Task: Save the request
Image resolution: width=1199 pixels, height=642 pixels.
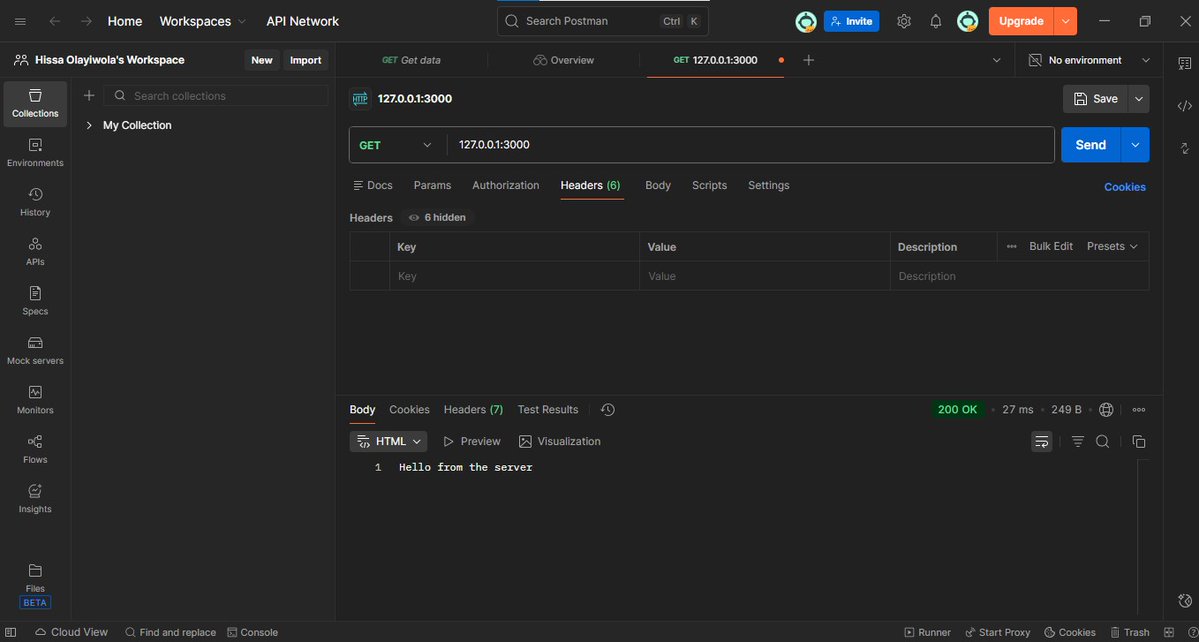Action: click(x=1096, y=99)
